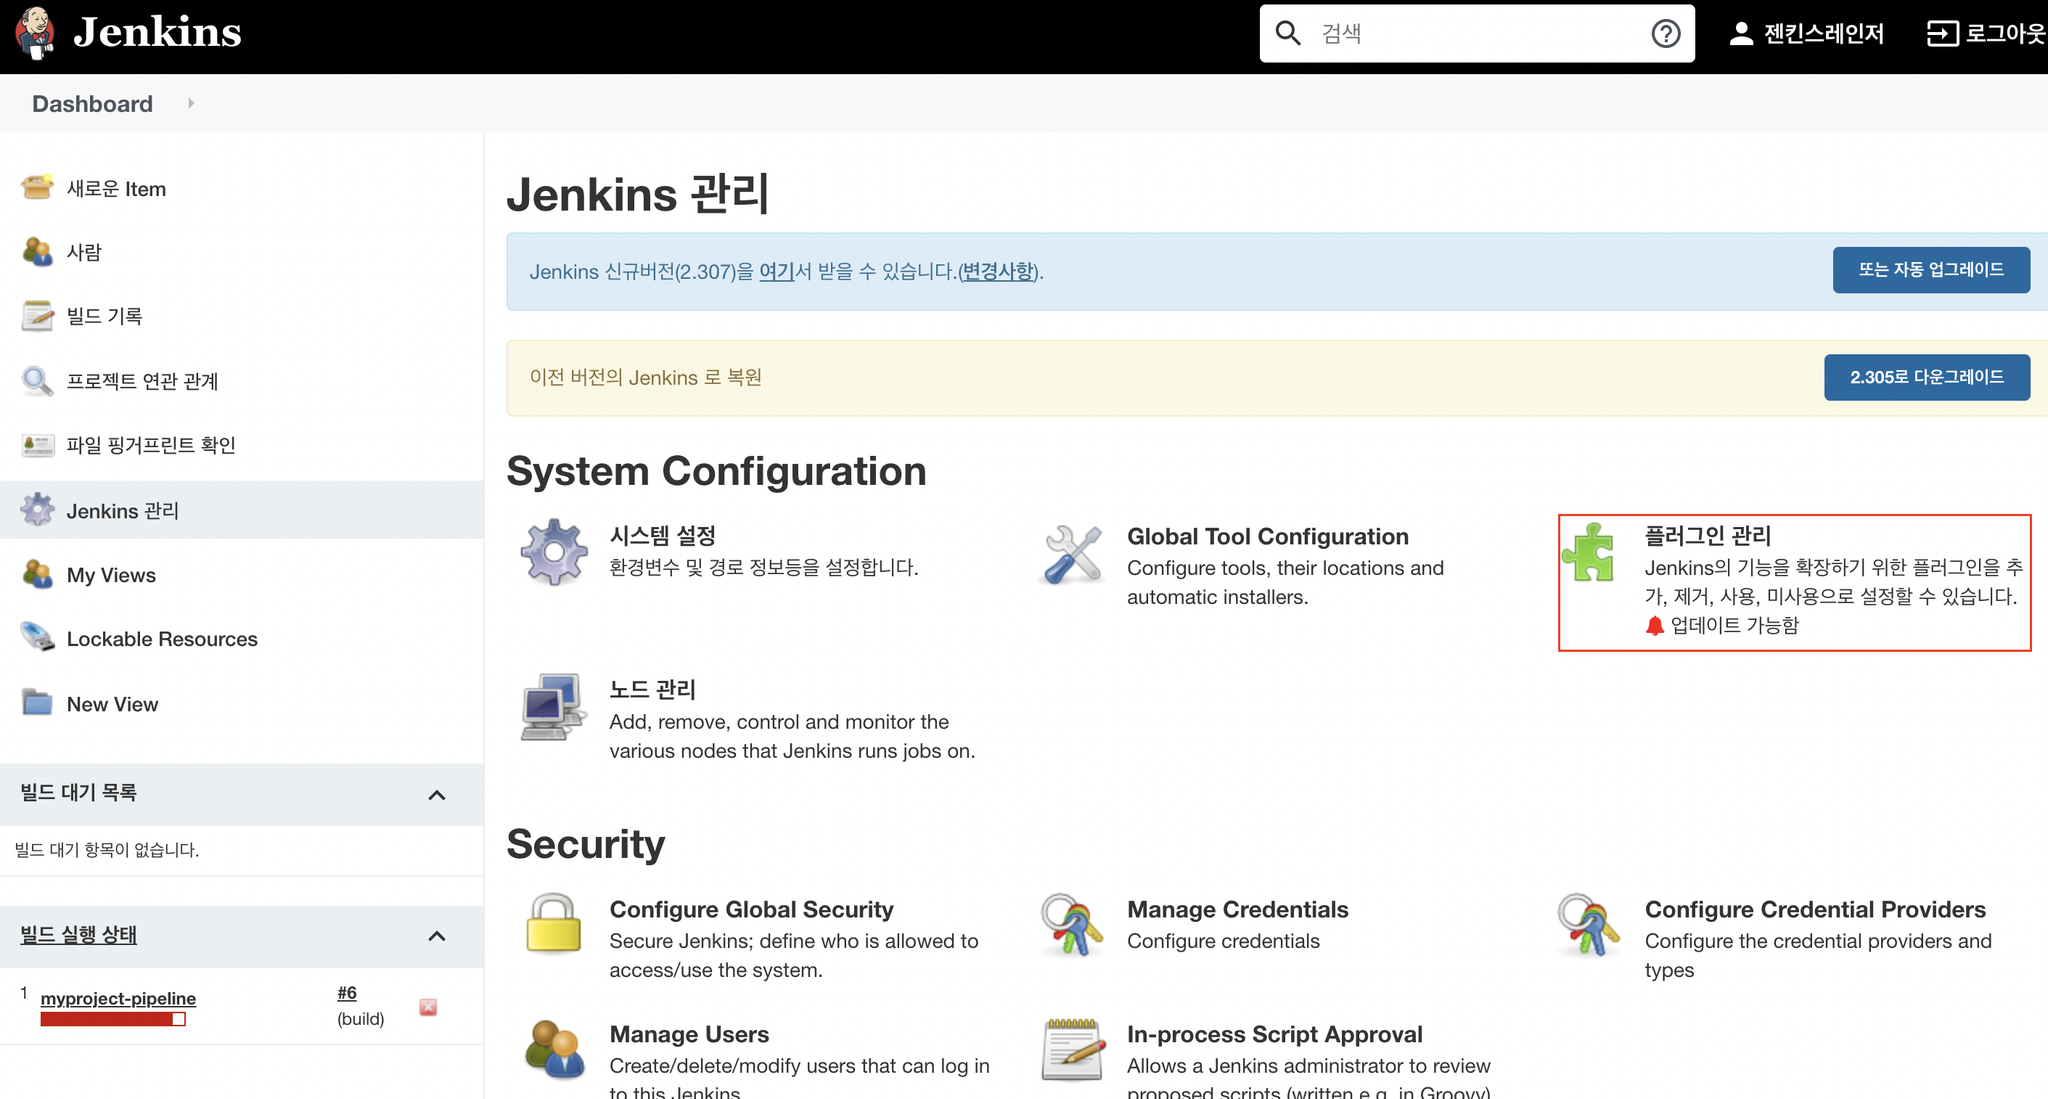Expand the Dashboard breadcrumb arrow
2048x1099 pixels.
coord(190,103)
